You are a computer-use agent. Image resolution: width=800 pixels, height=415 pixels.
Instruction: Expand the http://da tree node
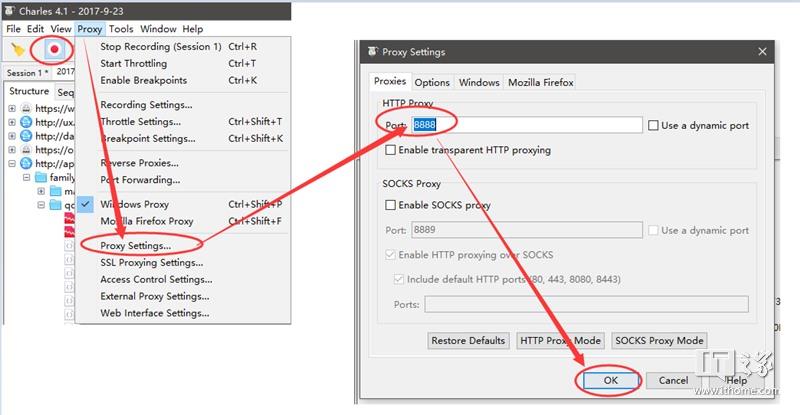point(12,136)
